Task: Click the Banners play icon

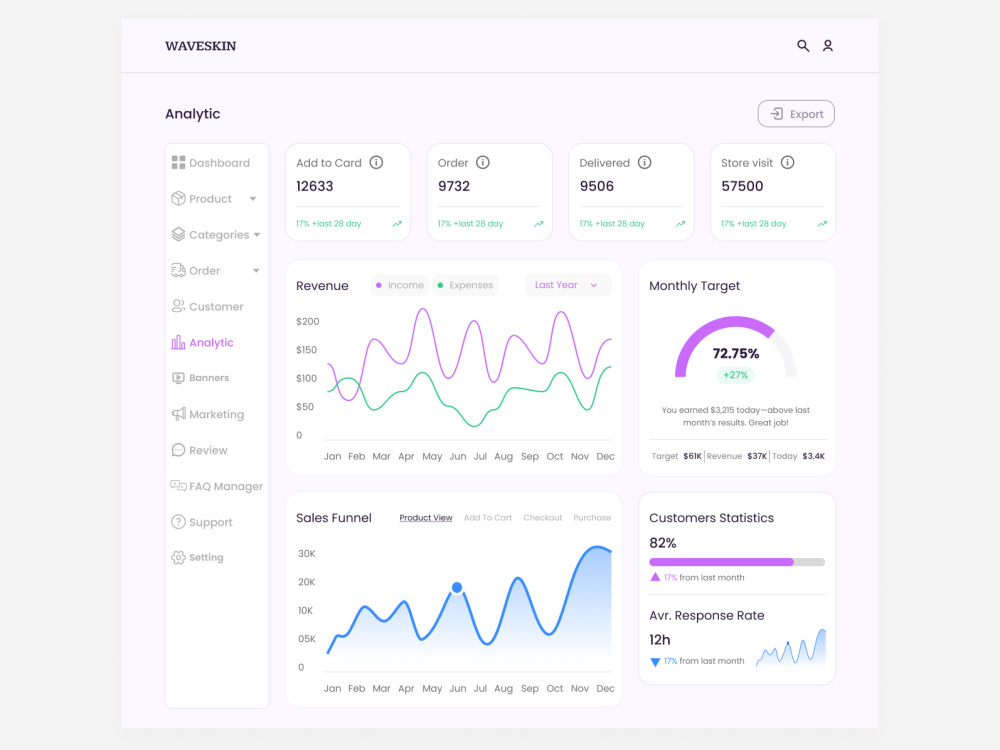Action: tap(179, 378)
